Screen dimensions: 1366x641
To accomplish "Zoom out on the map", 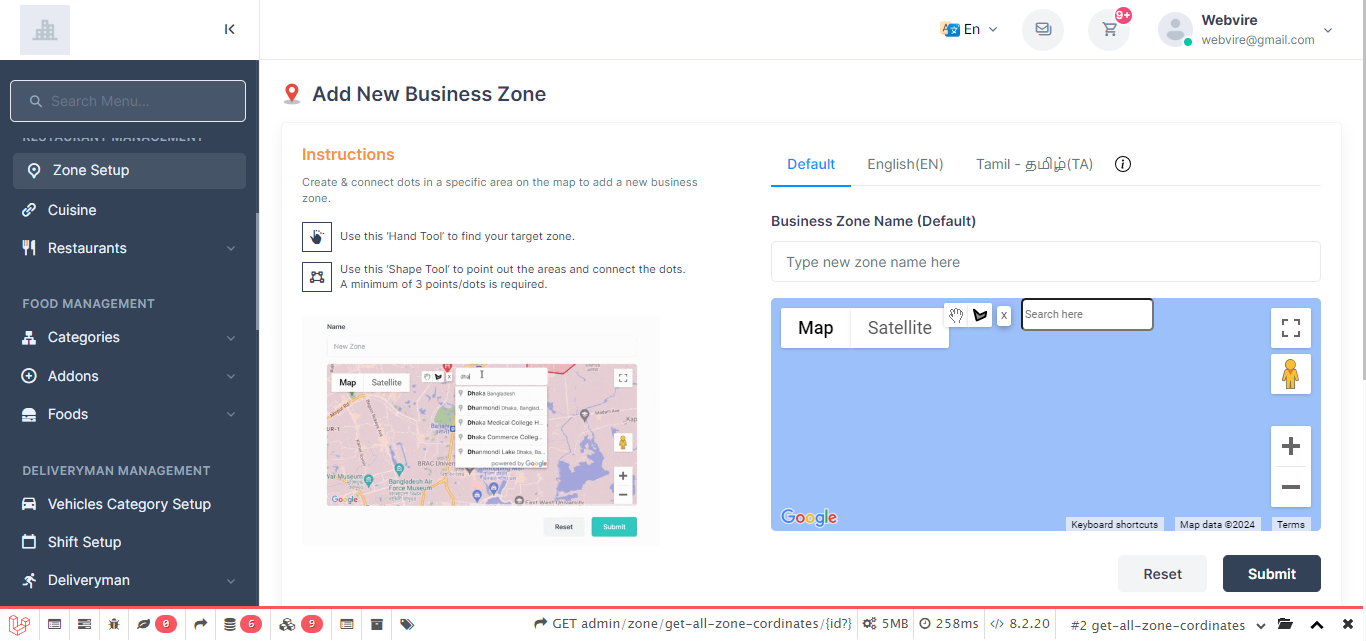I will [1290, 487].
